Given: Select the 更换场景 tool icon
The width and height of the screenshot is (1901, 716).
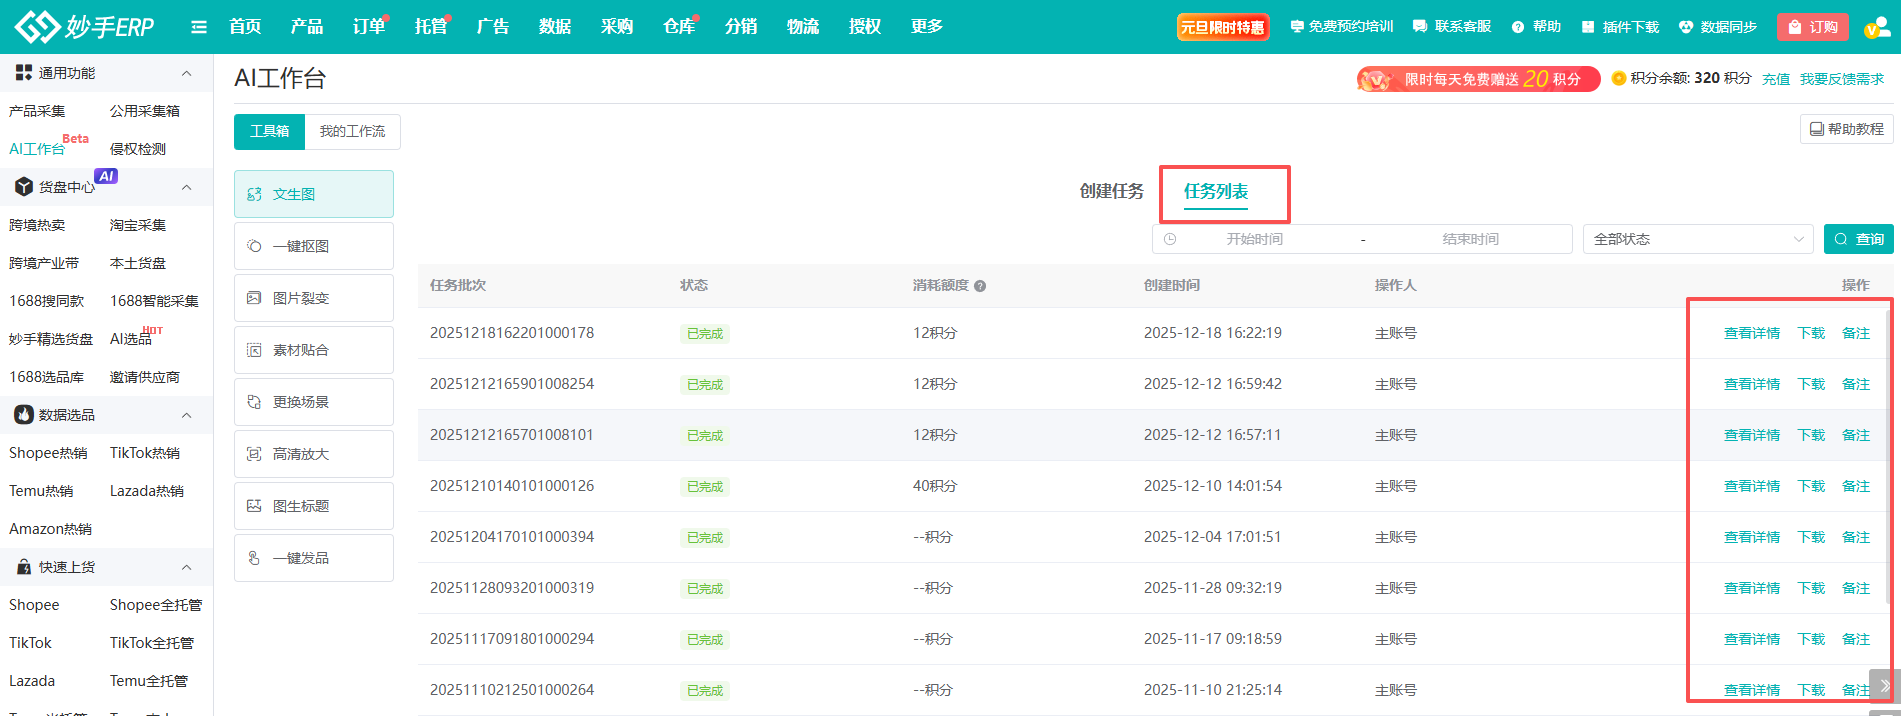Looking at the screenshot, I should point(254,402).
